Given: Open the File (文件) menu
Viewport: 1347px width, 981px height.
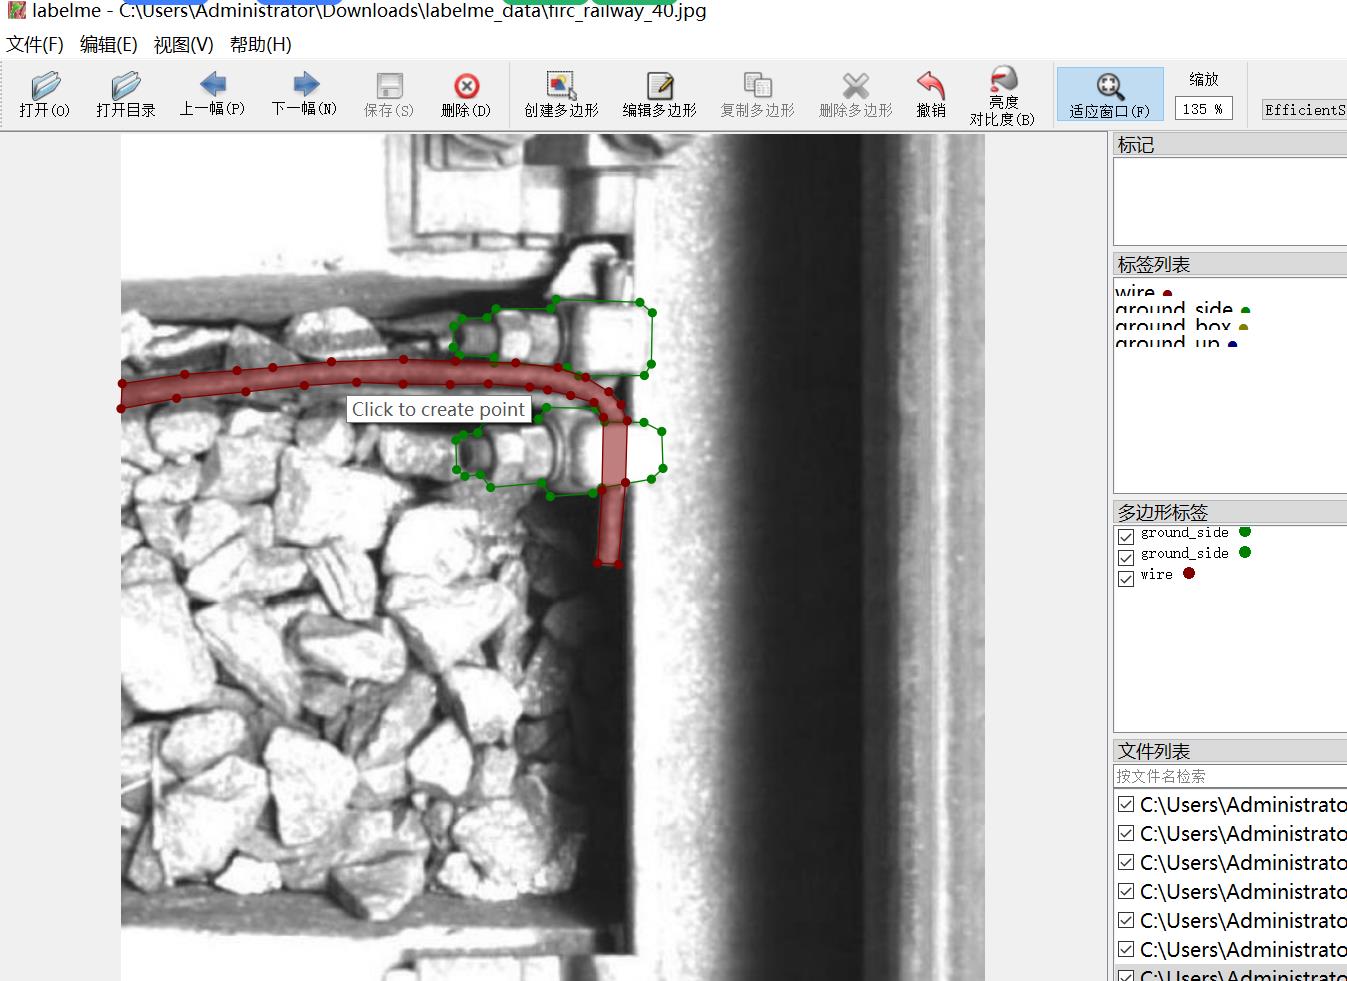Looking at the screenshot, I should click(35, 45).
